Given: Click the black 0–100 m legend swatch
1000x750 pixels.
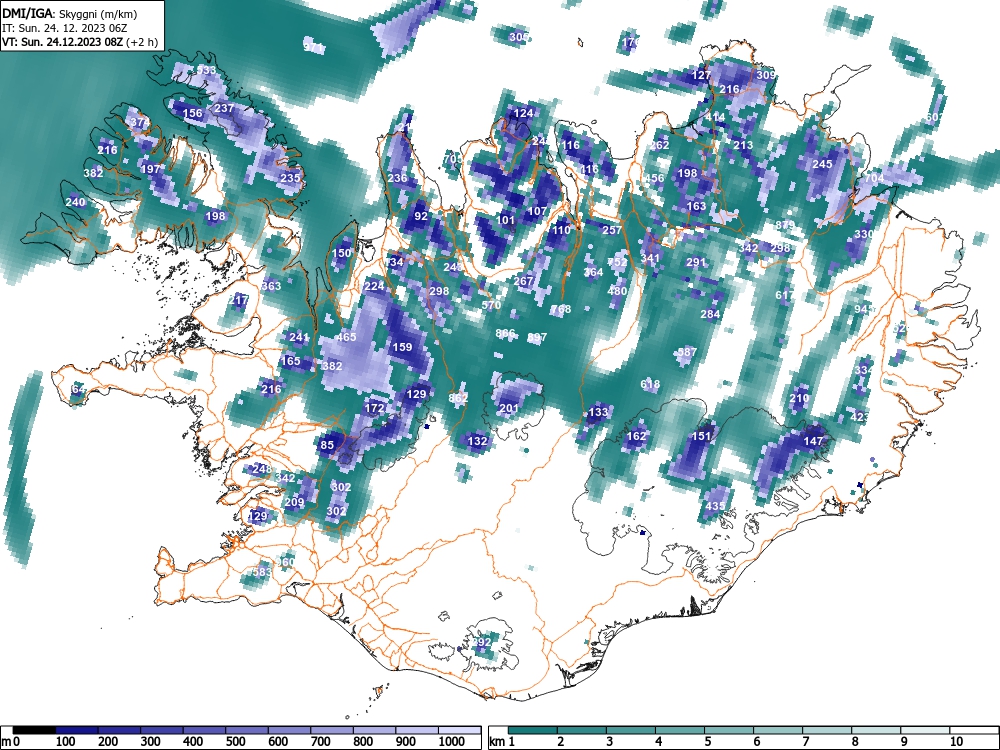Looking at the screenshot, I should 34,730.
